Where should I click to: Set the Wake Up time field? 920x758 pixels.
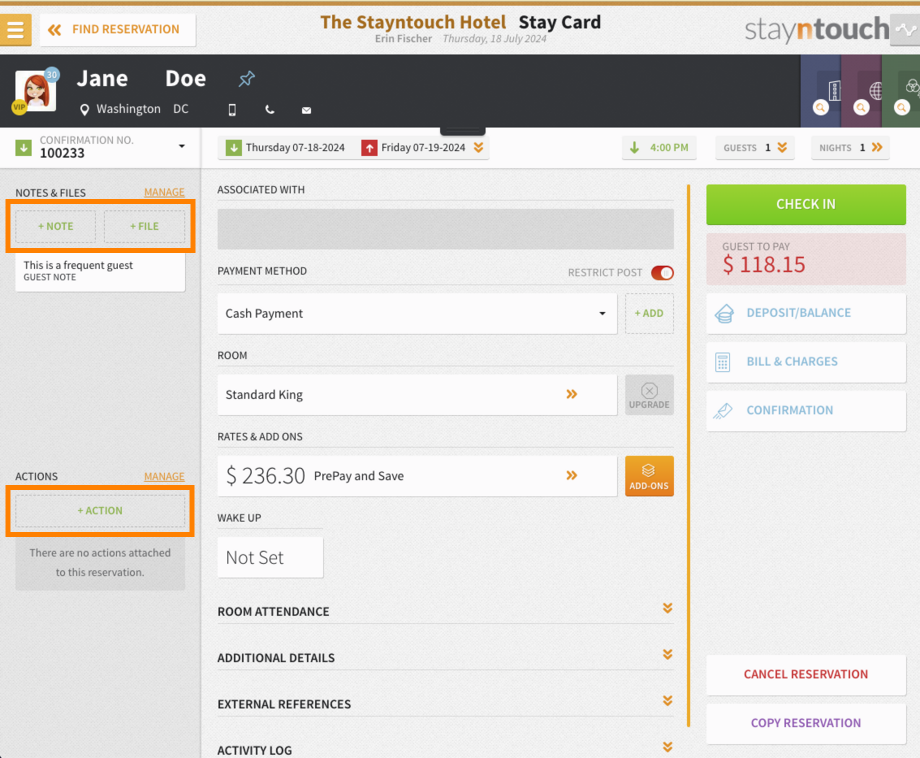point(270,557)
